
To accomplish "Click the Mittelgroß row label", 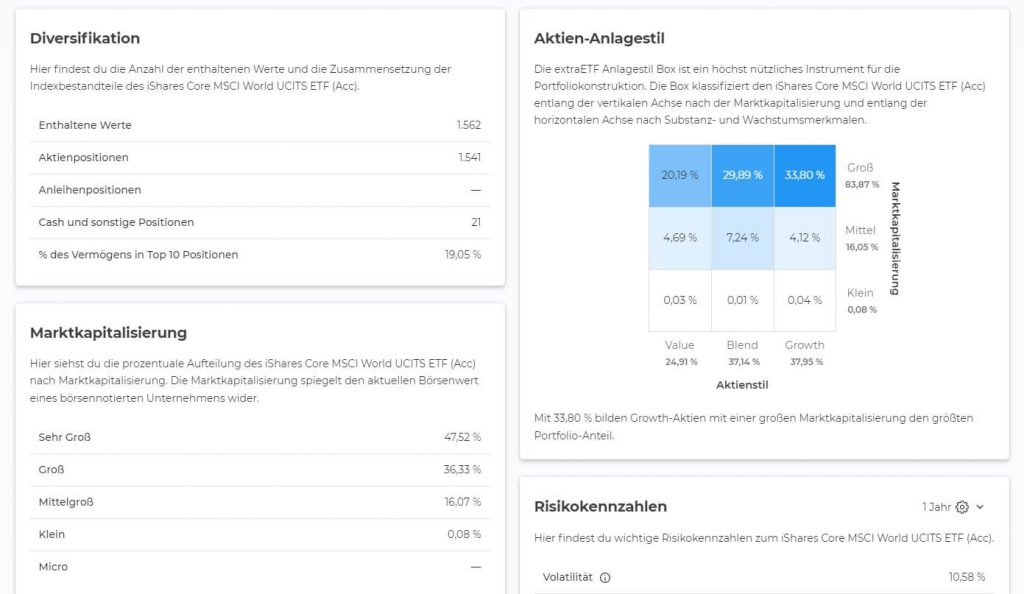I will [x=66, y=502].
